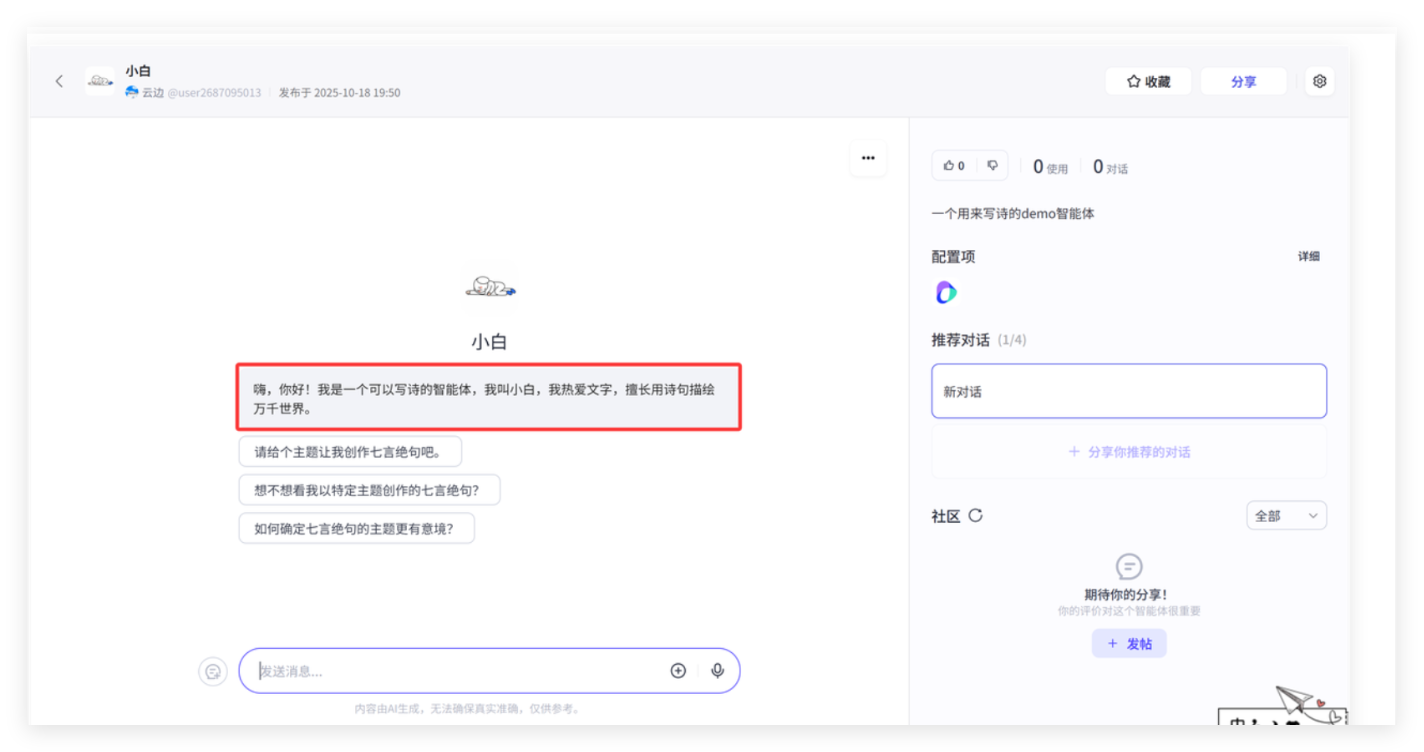Toggle 收藏 favorite star button
This screenshot has height=752, width=1424.
point(1148,81)
